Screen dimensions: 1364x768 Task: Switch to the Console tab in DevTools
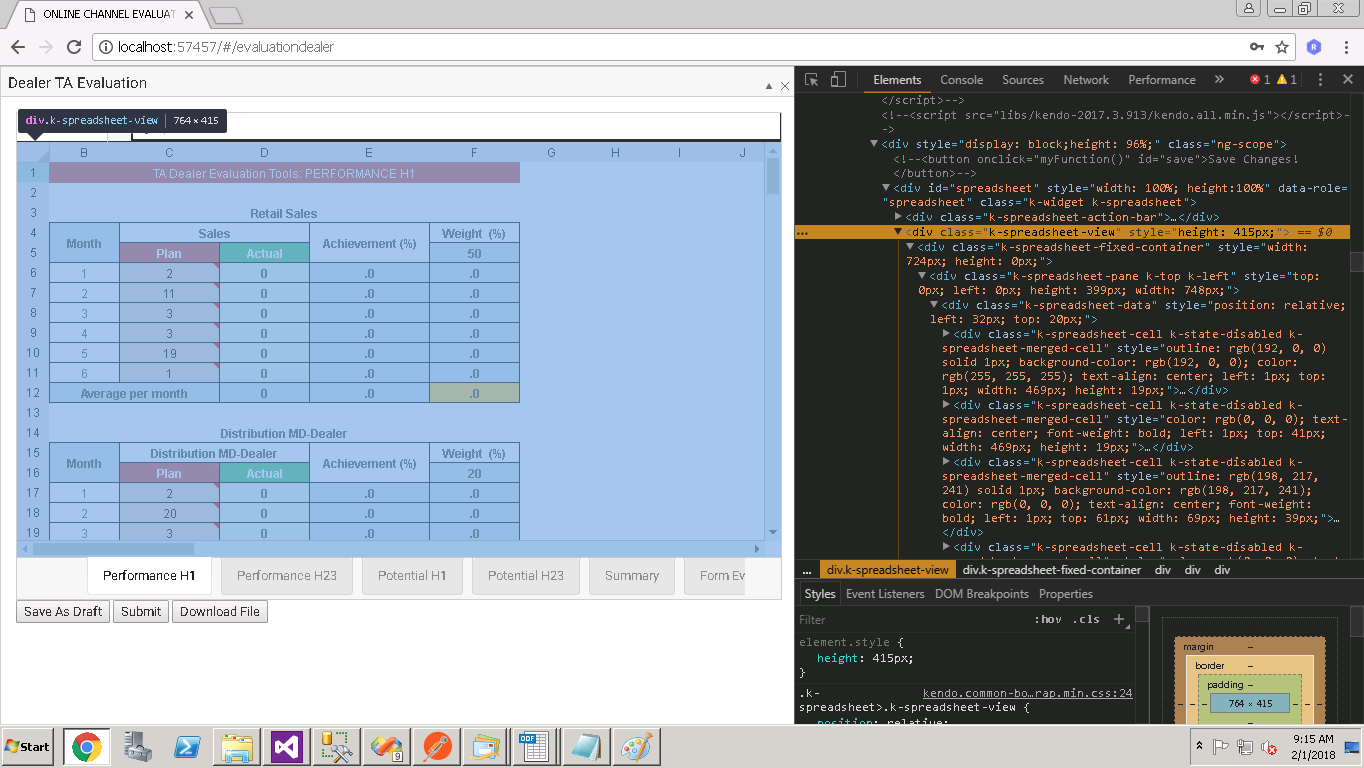[x=961, y=80]
